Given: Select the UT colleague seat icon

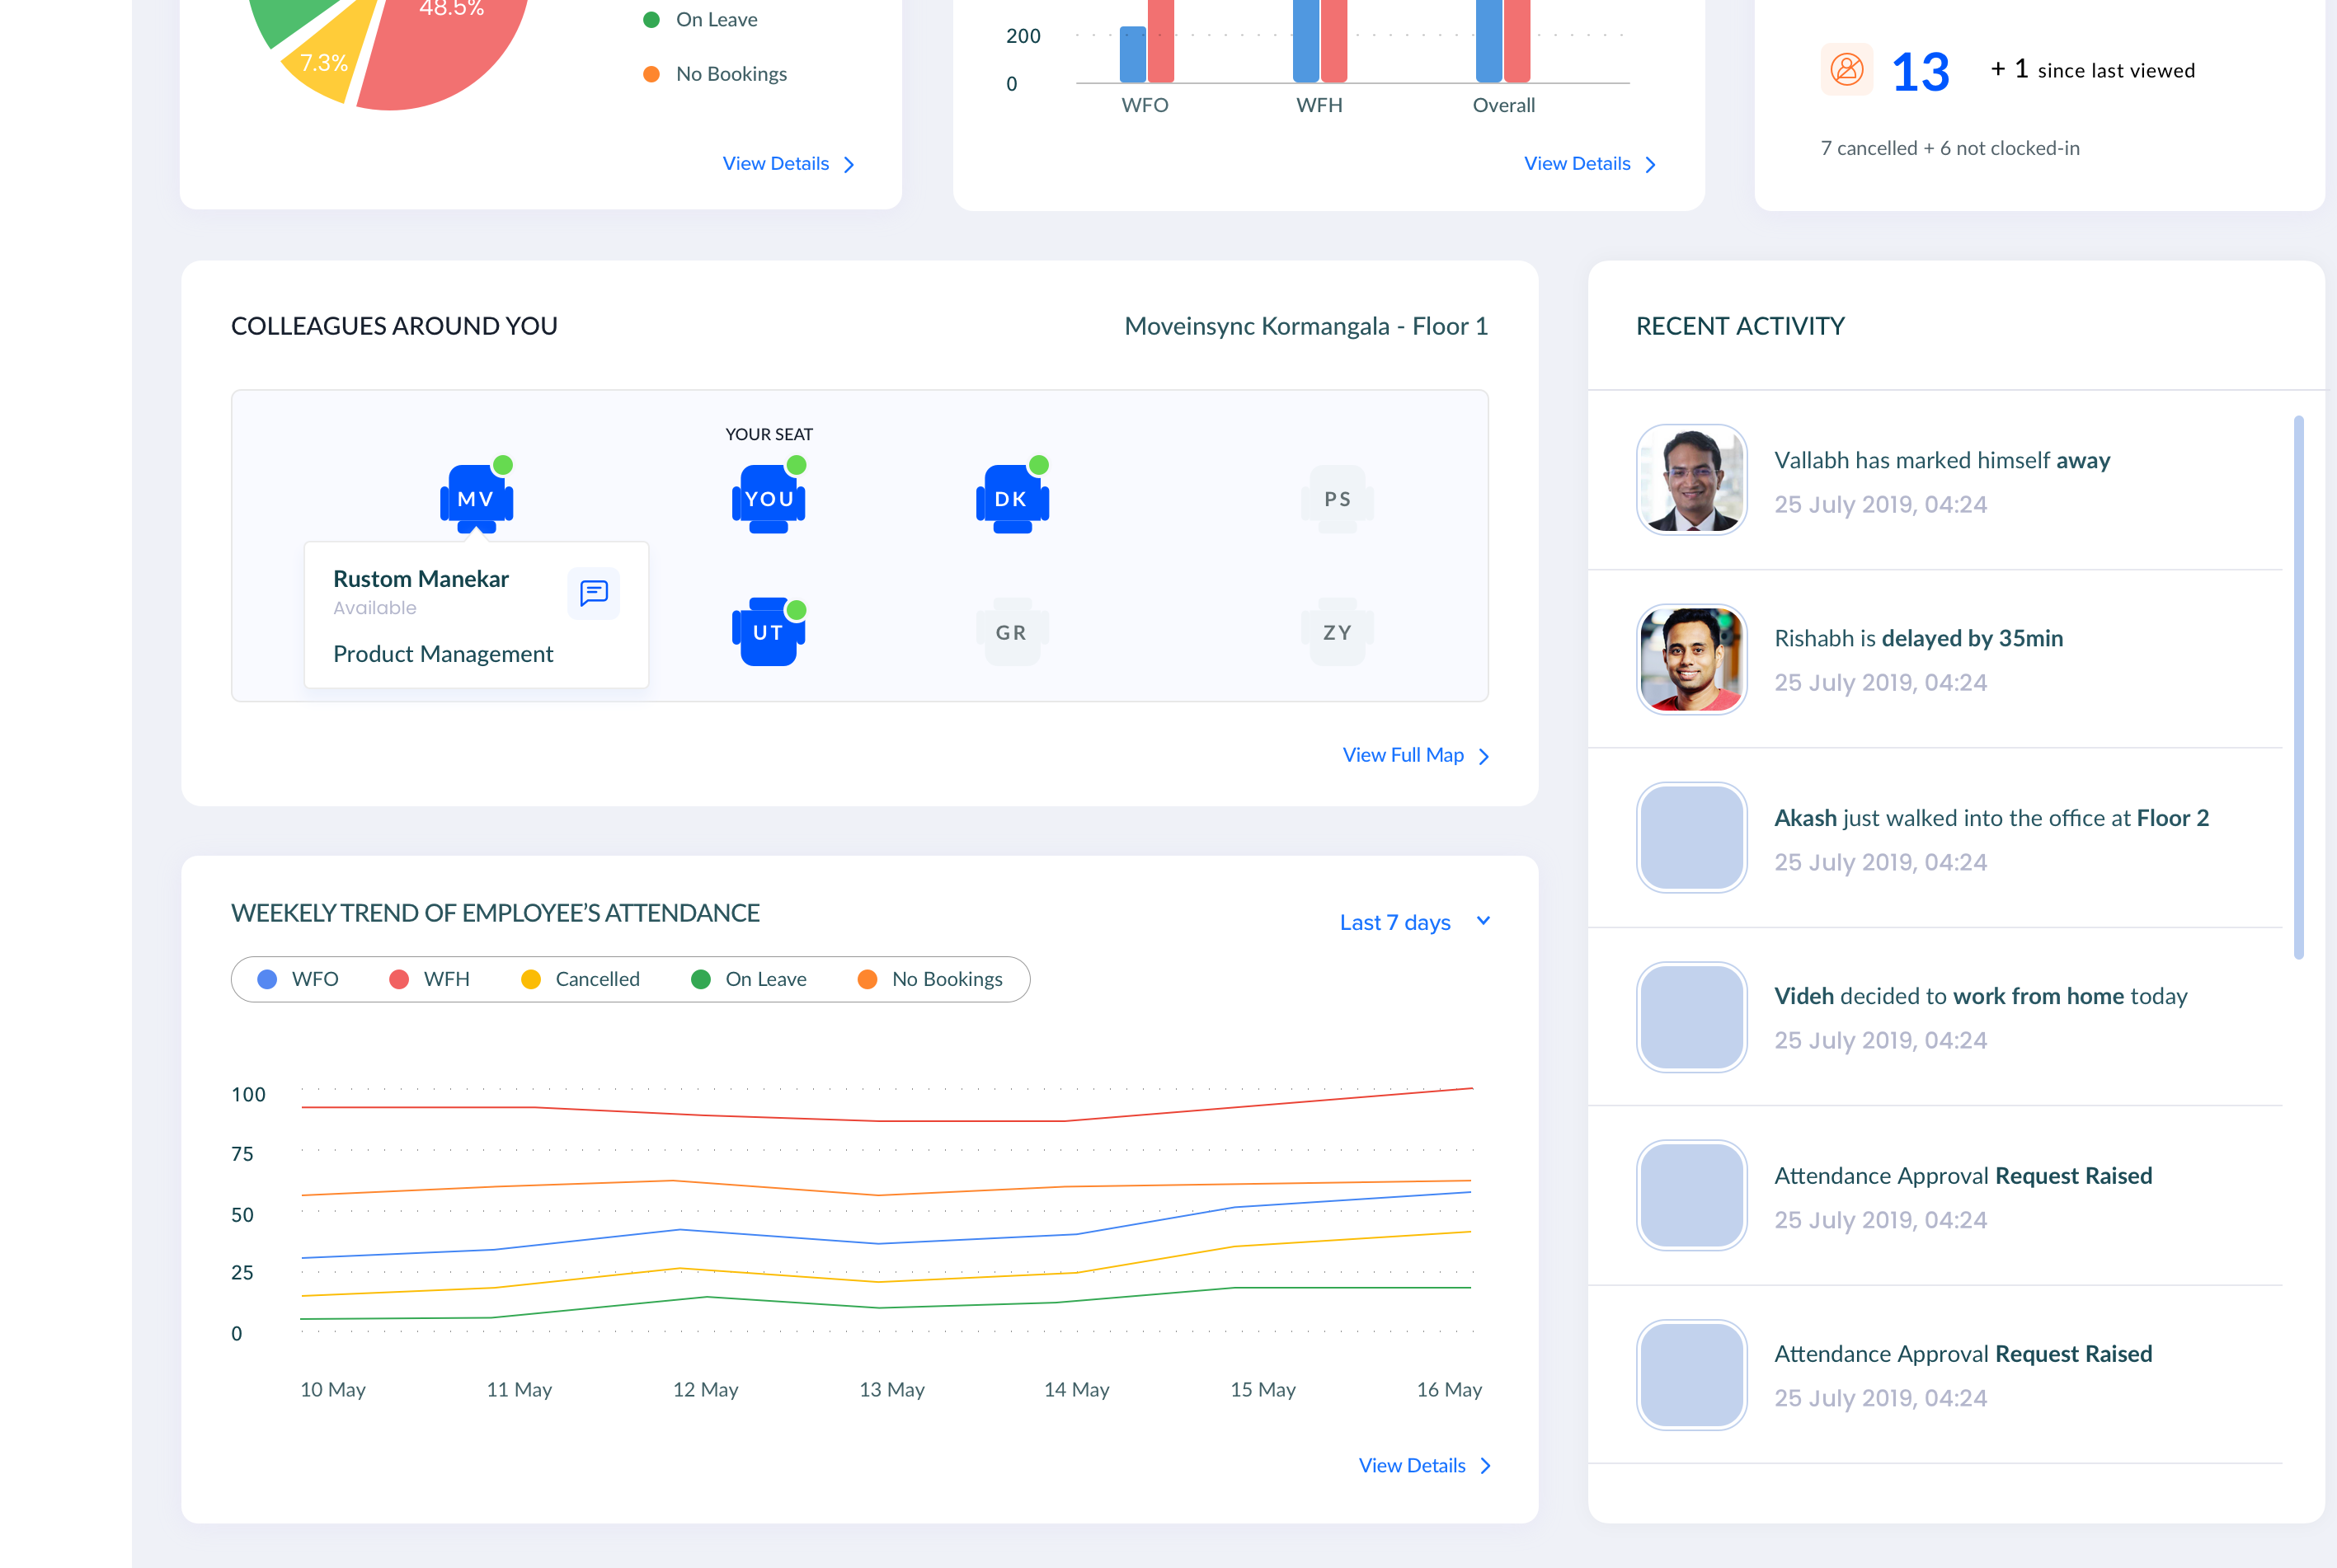Looking at the screenshot, I should coord(768,631).
